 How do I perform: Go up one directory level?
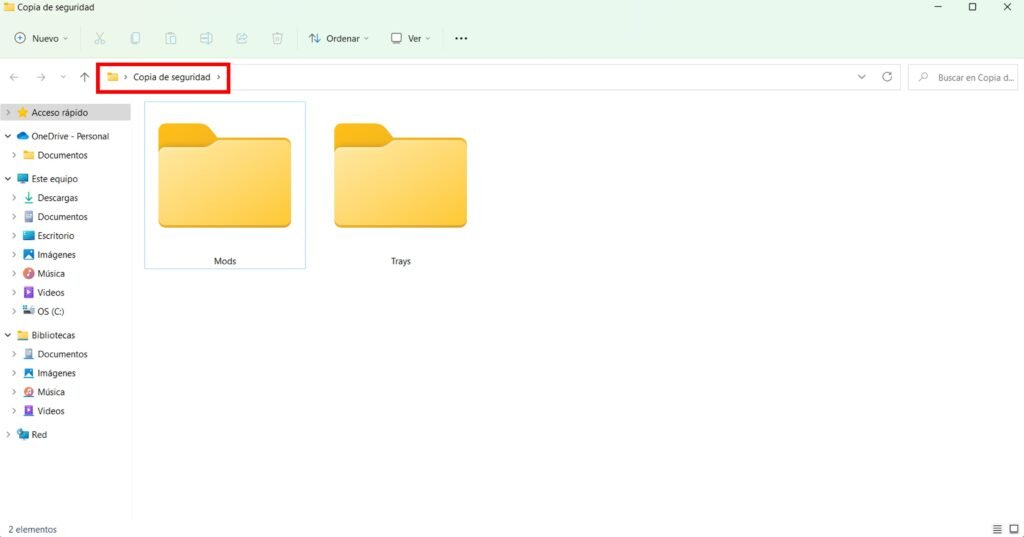[x=85, y=77]
